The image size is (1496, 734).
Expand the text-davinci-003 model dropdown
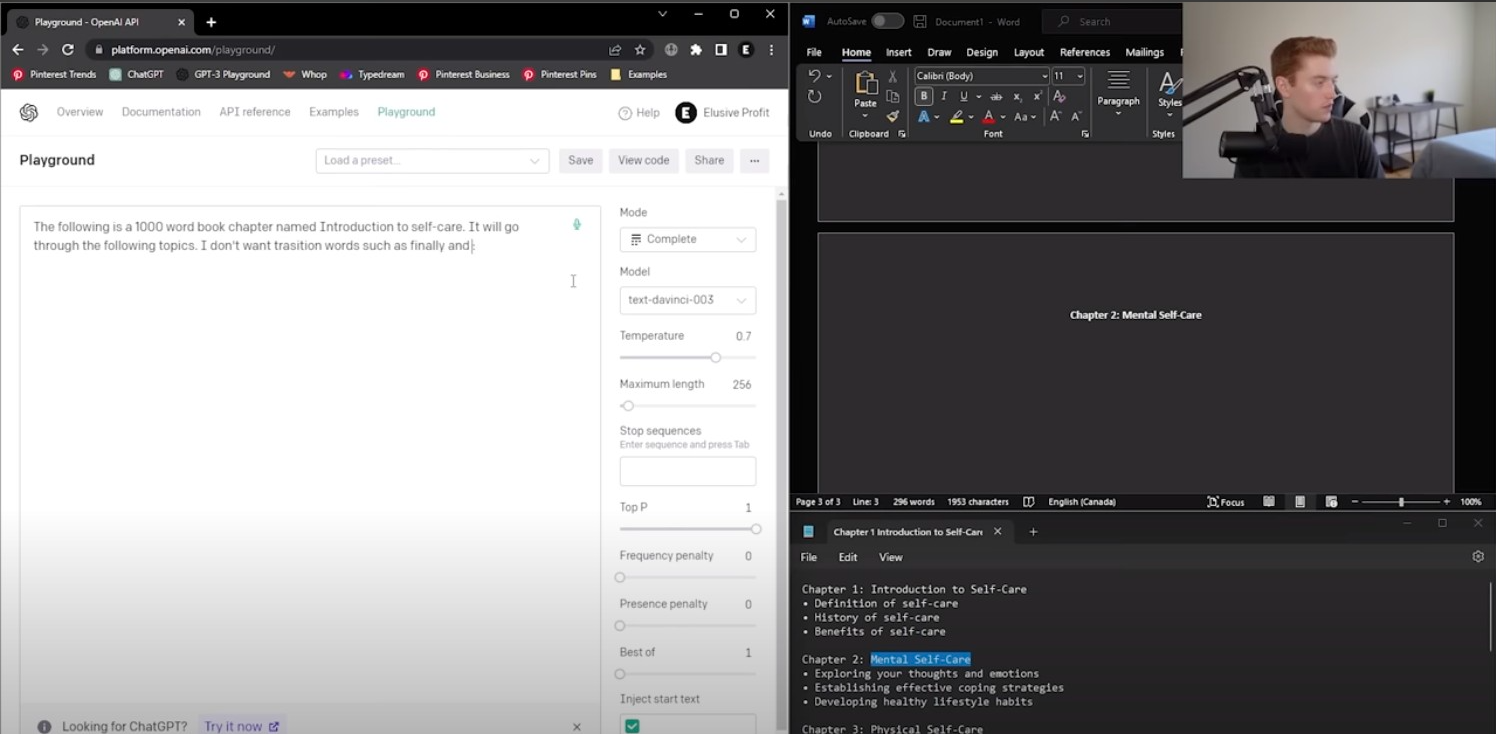(687, 300)
